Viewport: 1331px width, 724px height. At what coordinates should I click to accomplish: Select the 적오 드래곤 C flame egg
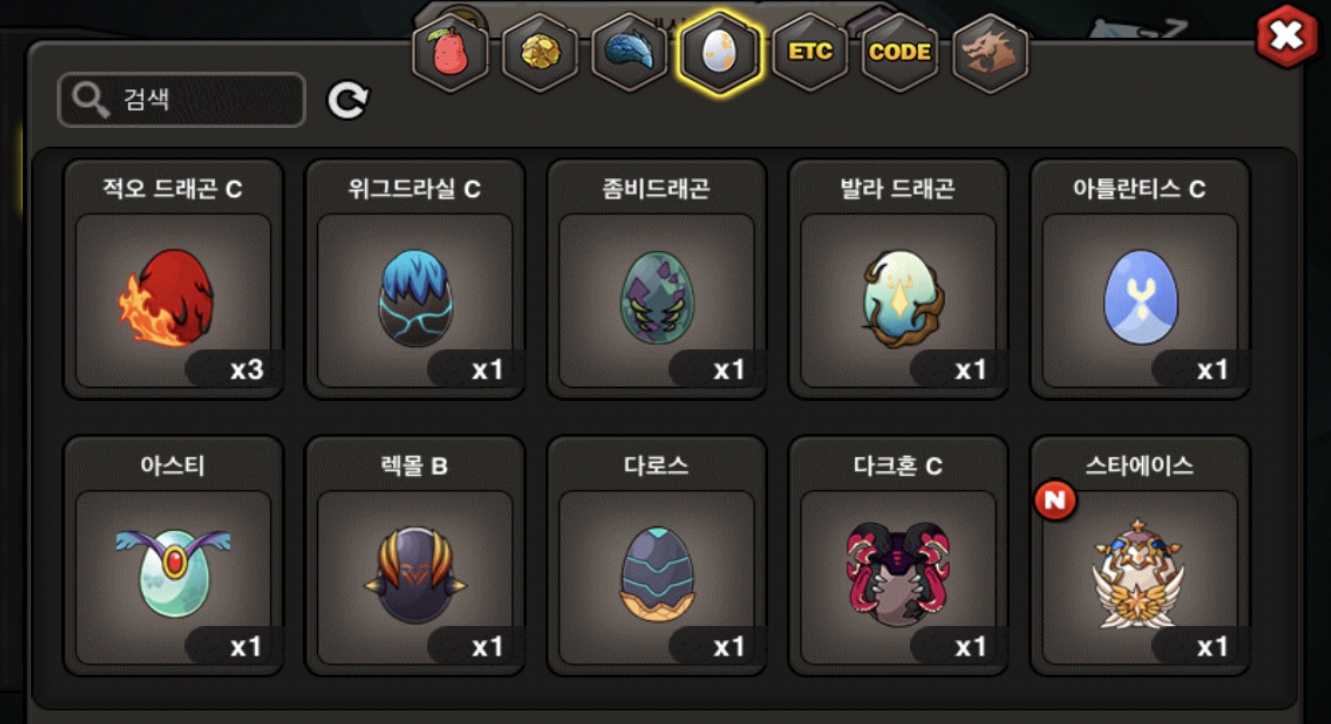tap(173, 279)
